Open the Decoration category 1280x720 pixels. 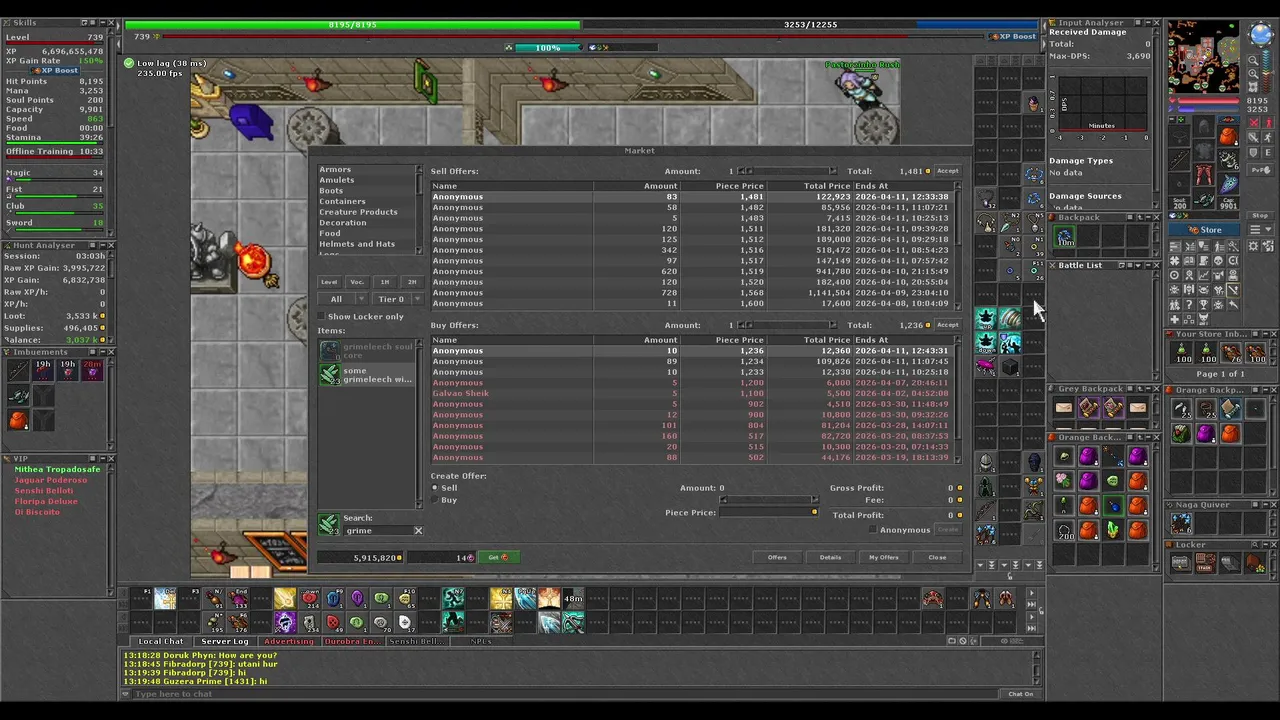tap(343, 223)
